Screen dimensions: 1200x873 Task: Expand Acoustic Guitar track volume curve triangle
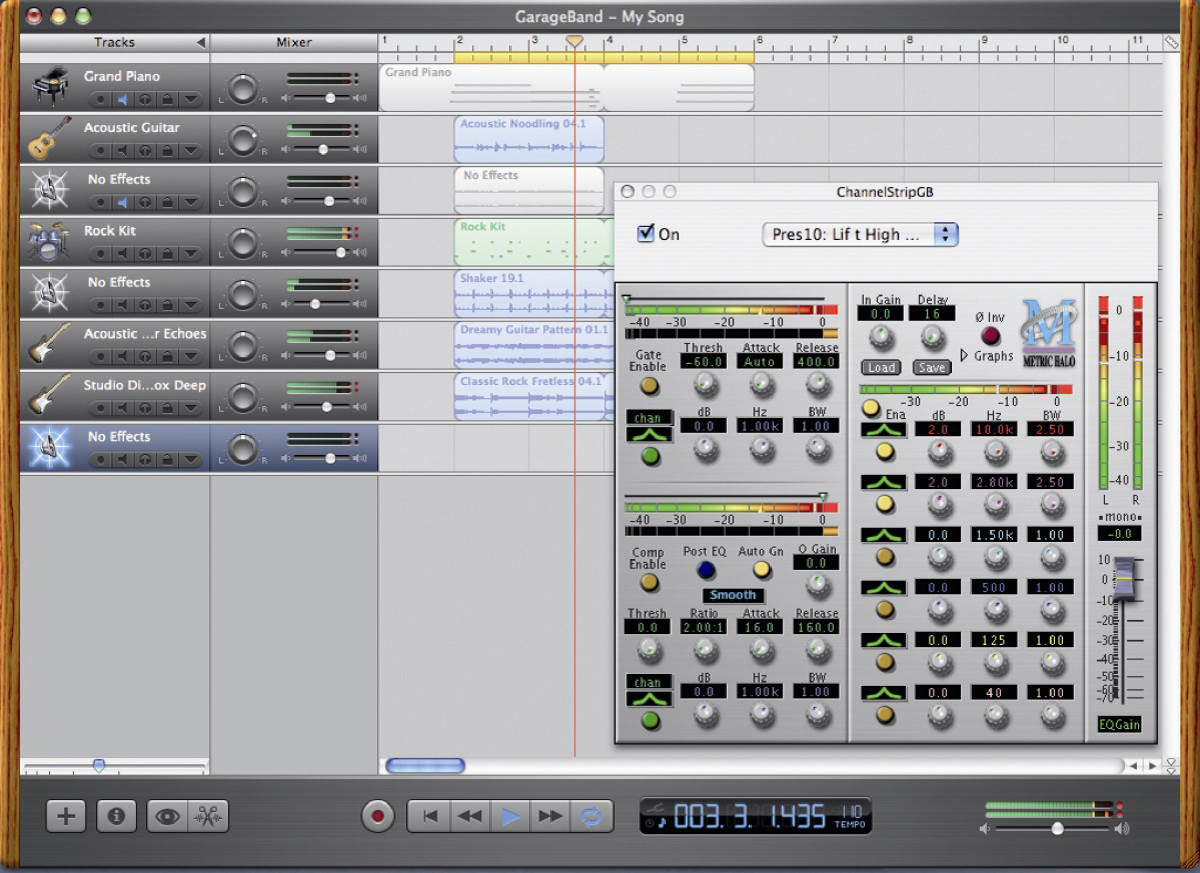191,151
